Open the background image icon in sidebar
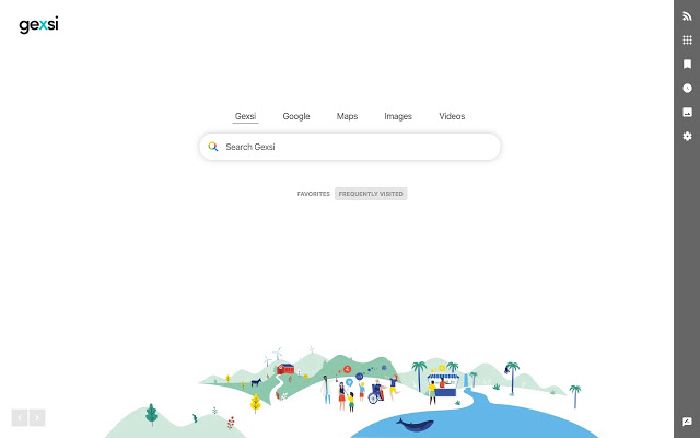700x438 pixels. 687,112
